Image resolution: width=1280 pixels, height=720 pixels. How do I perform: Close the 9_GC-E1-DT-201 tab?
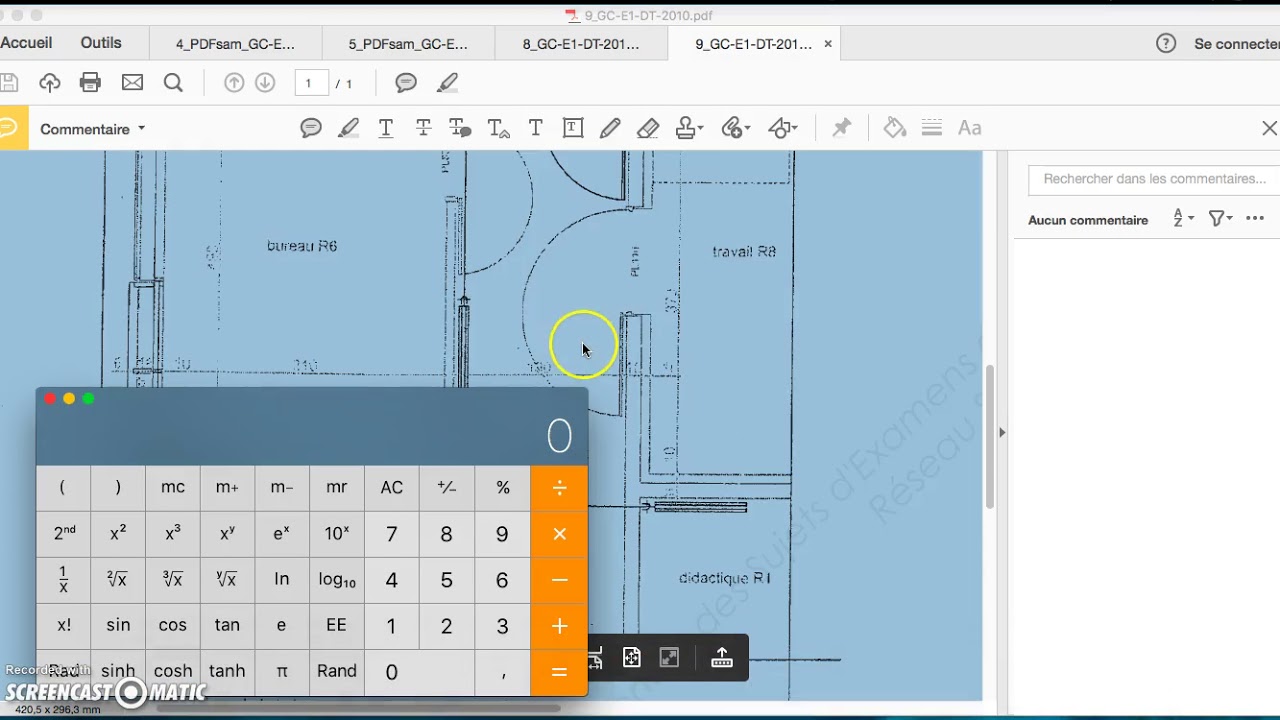[828, 44]
